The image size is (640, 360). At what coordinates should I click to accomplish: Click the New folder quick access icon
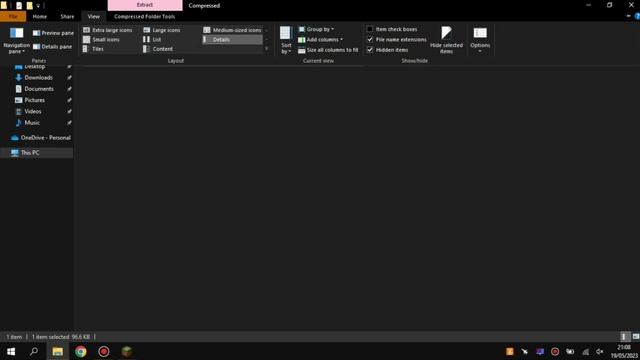point(29,6)
